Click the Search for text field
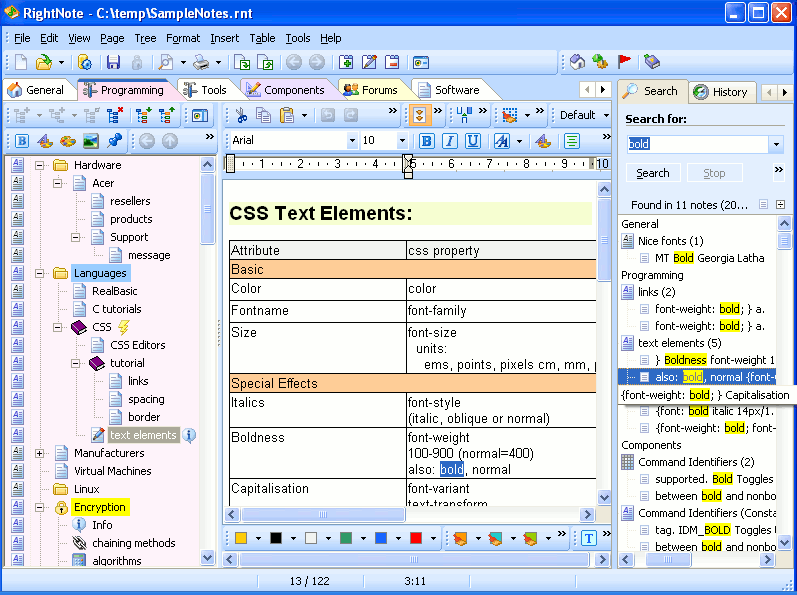Screen dimensions: 797x595 coord(697,144)
